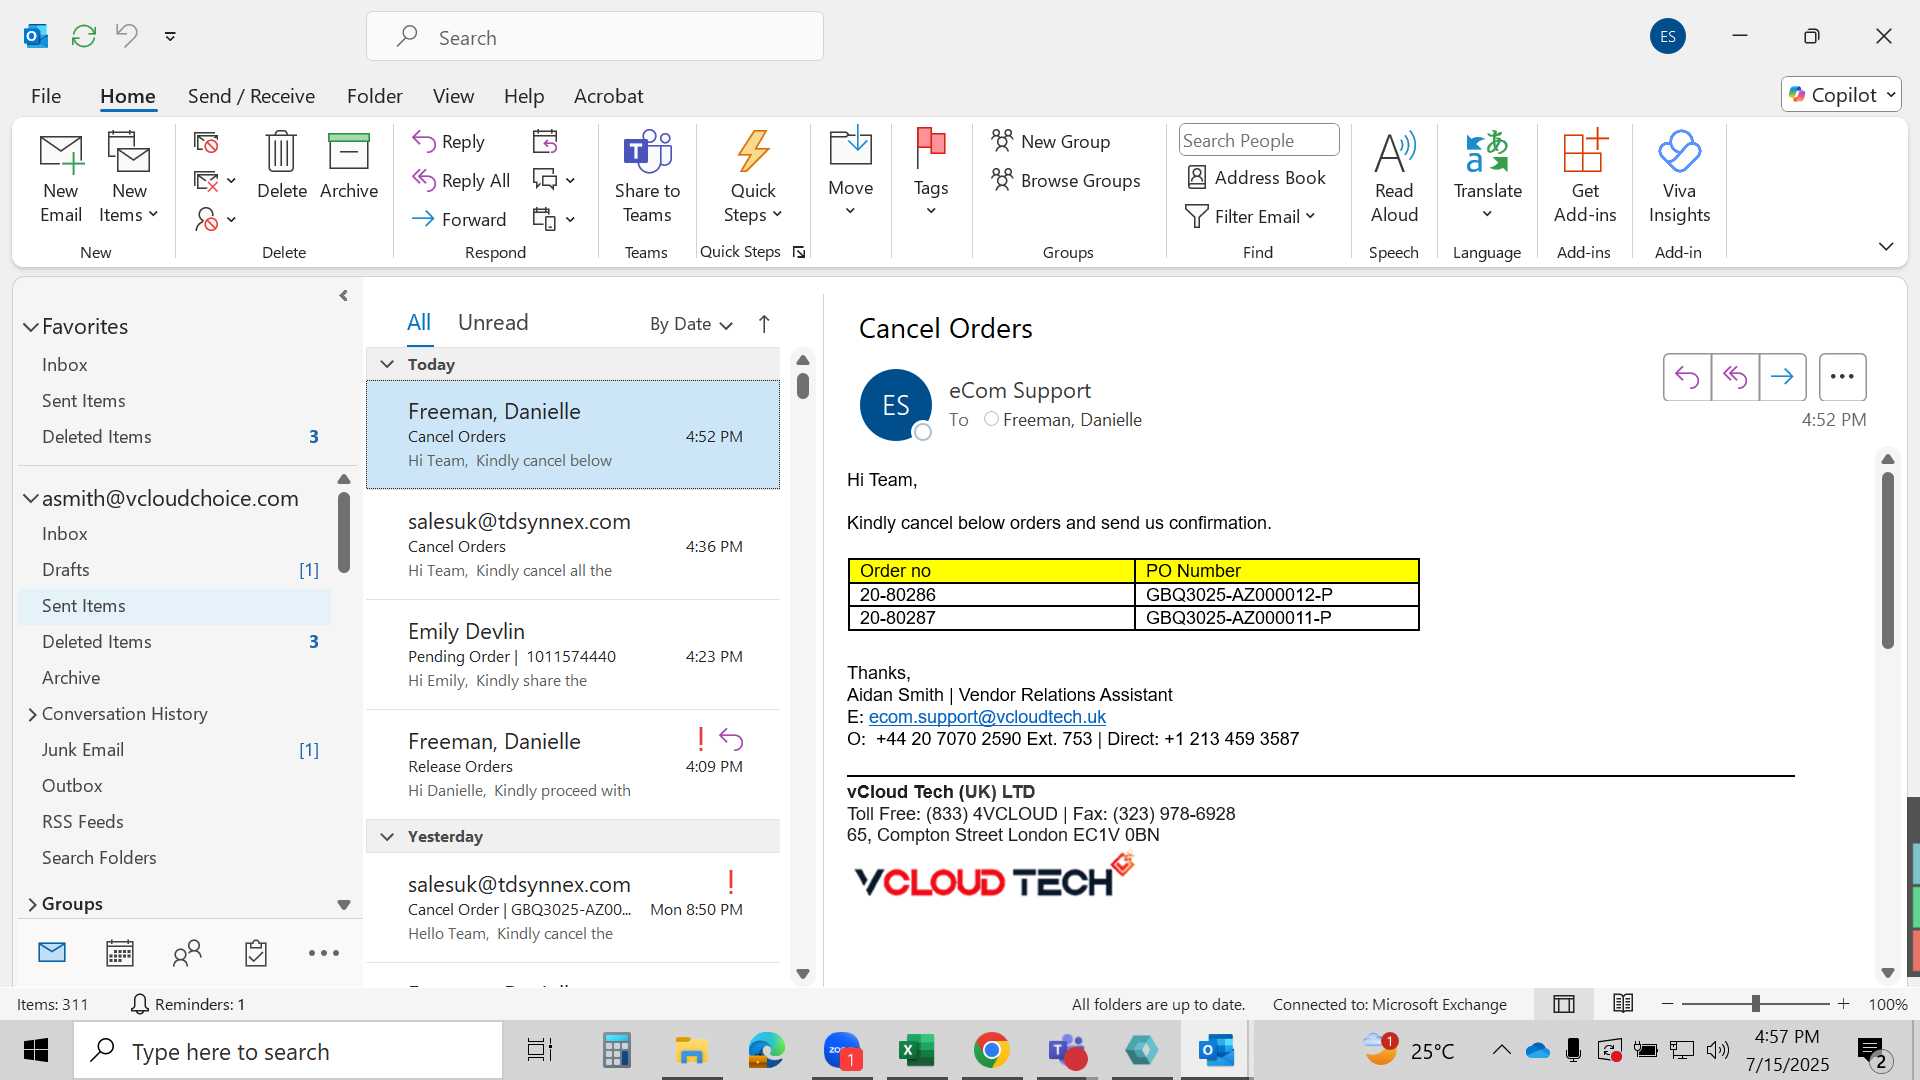Click Forward arrow in the reading pane

click(x=1782, y=377)
